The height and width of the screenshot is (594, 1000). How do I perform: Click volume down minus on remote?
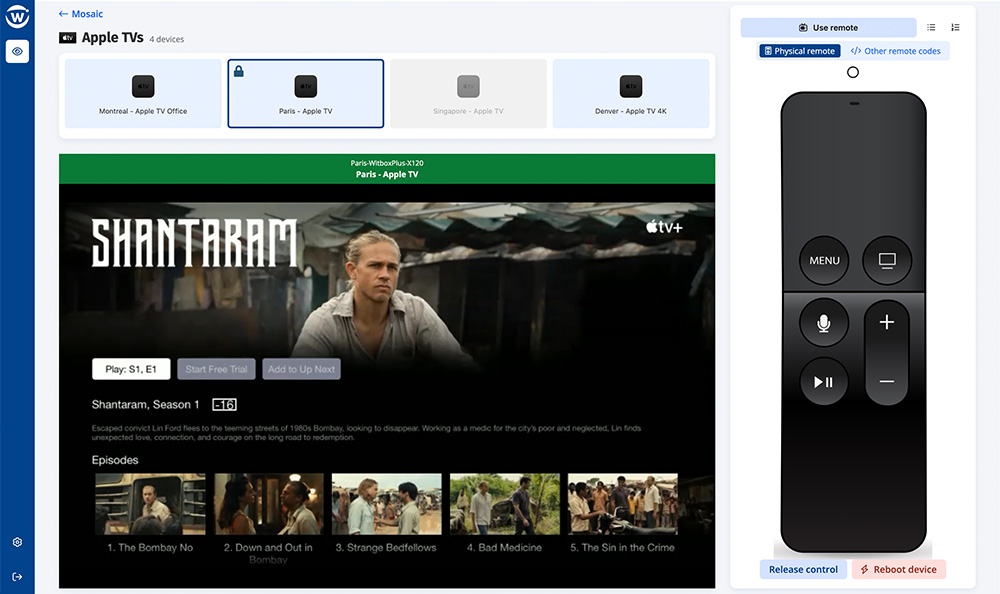(x=886, y=382)
